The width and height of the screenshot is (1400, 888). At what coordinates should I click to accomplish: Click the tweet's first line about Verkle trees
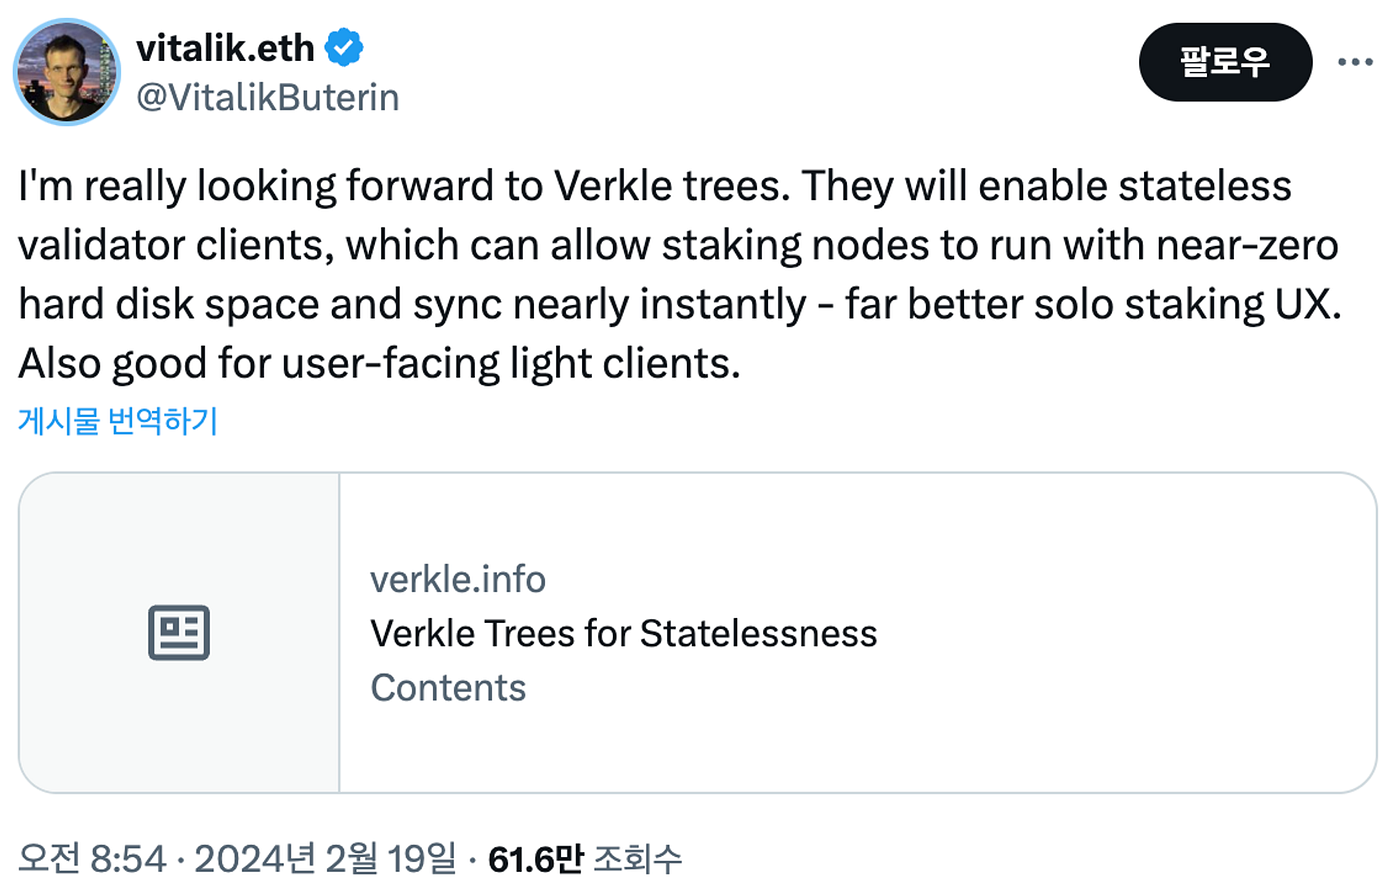[x=655, y=186]
